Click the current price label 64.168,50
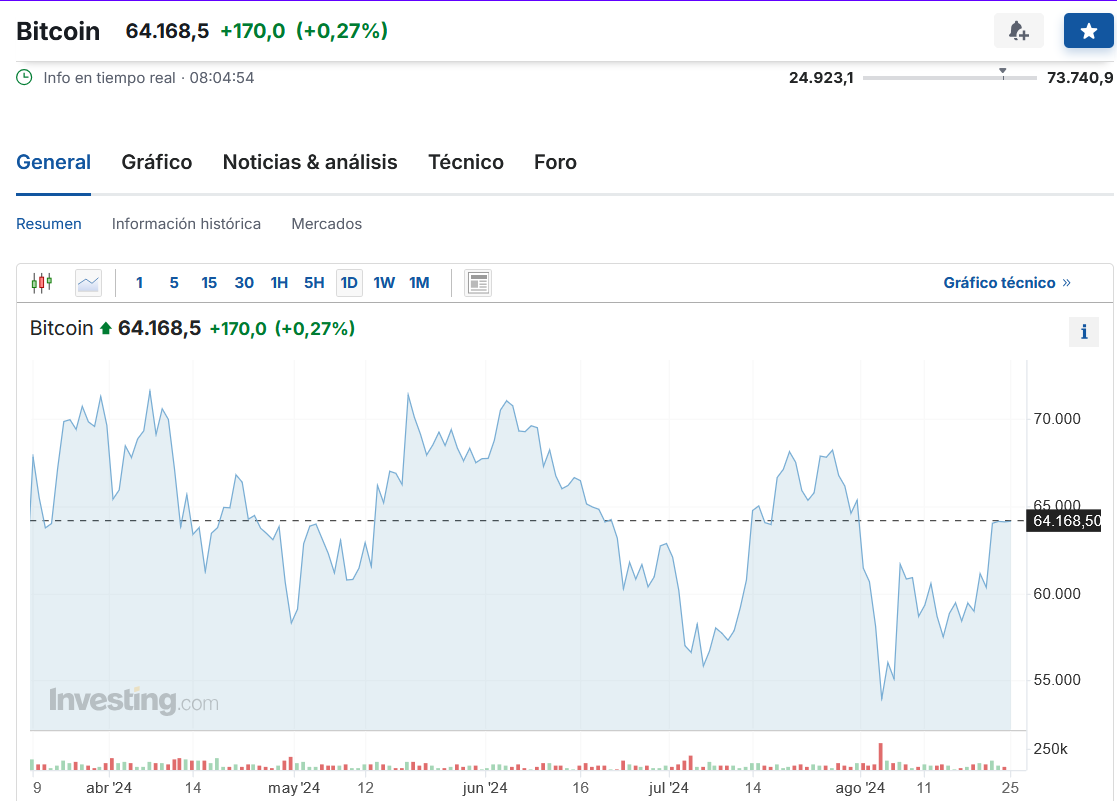1117x801 pixels. [x=1064, y=521]
